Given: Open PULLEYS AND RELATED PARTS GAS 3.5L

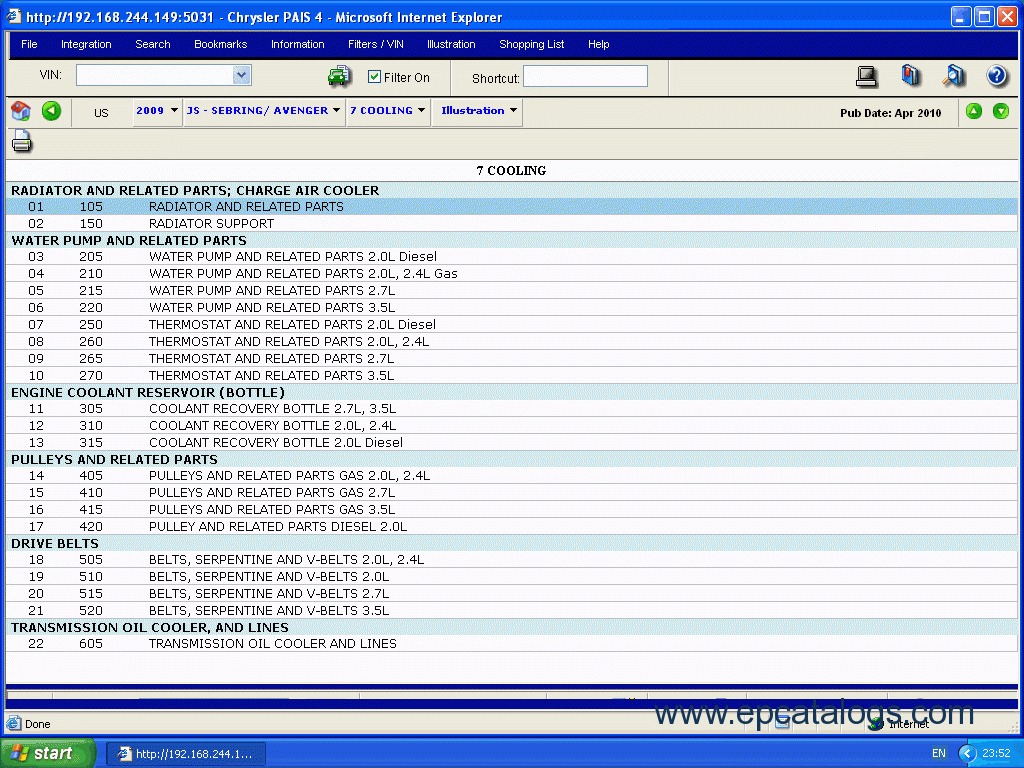Looking at the screenshot, I should click(x=511, y=509).
